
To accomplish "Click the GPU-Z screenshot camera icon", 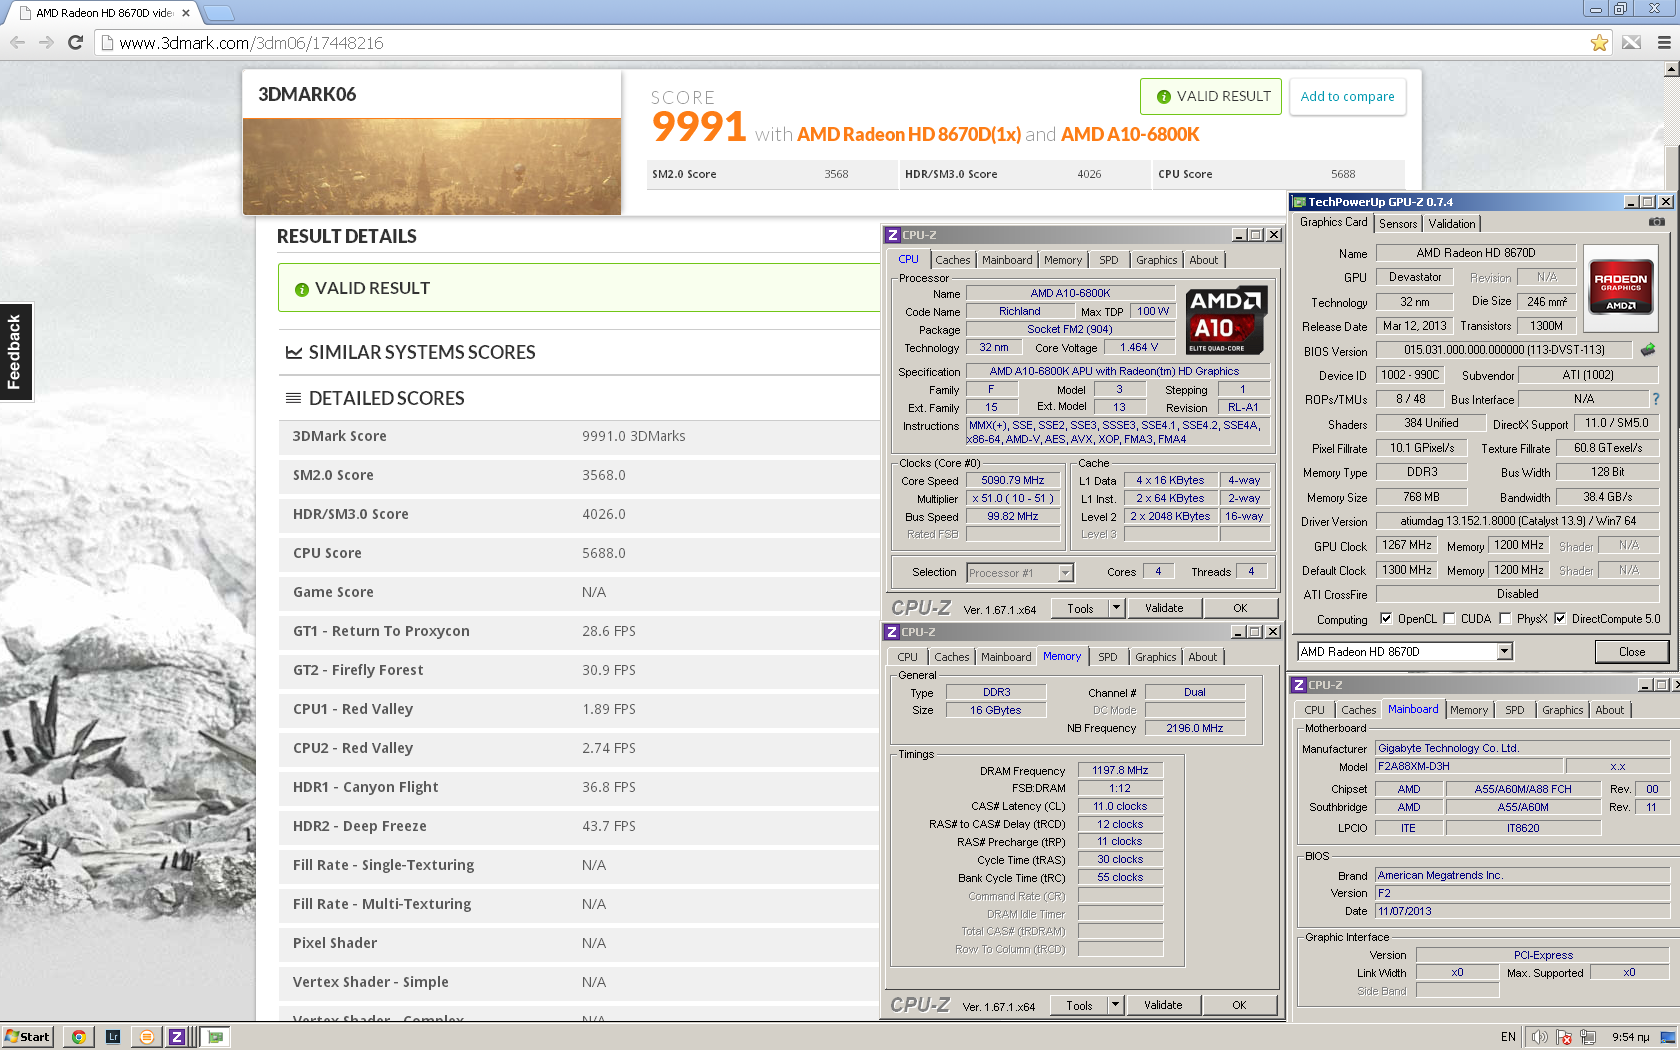I will click(x=1657, y=222).
